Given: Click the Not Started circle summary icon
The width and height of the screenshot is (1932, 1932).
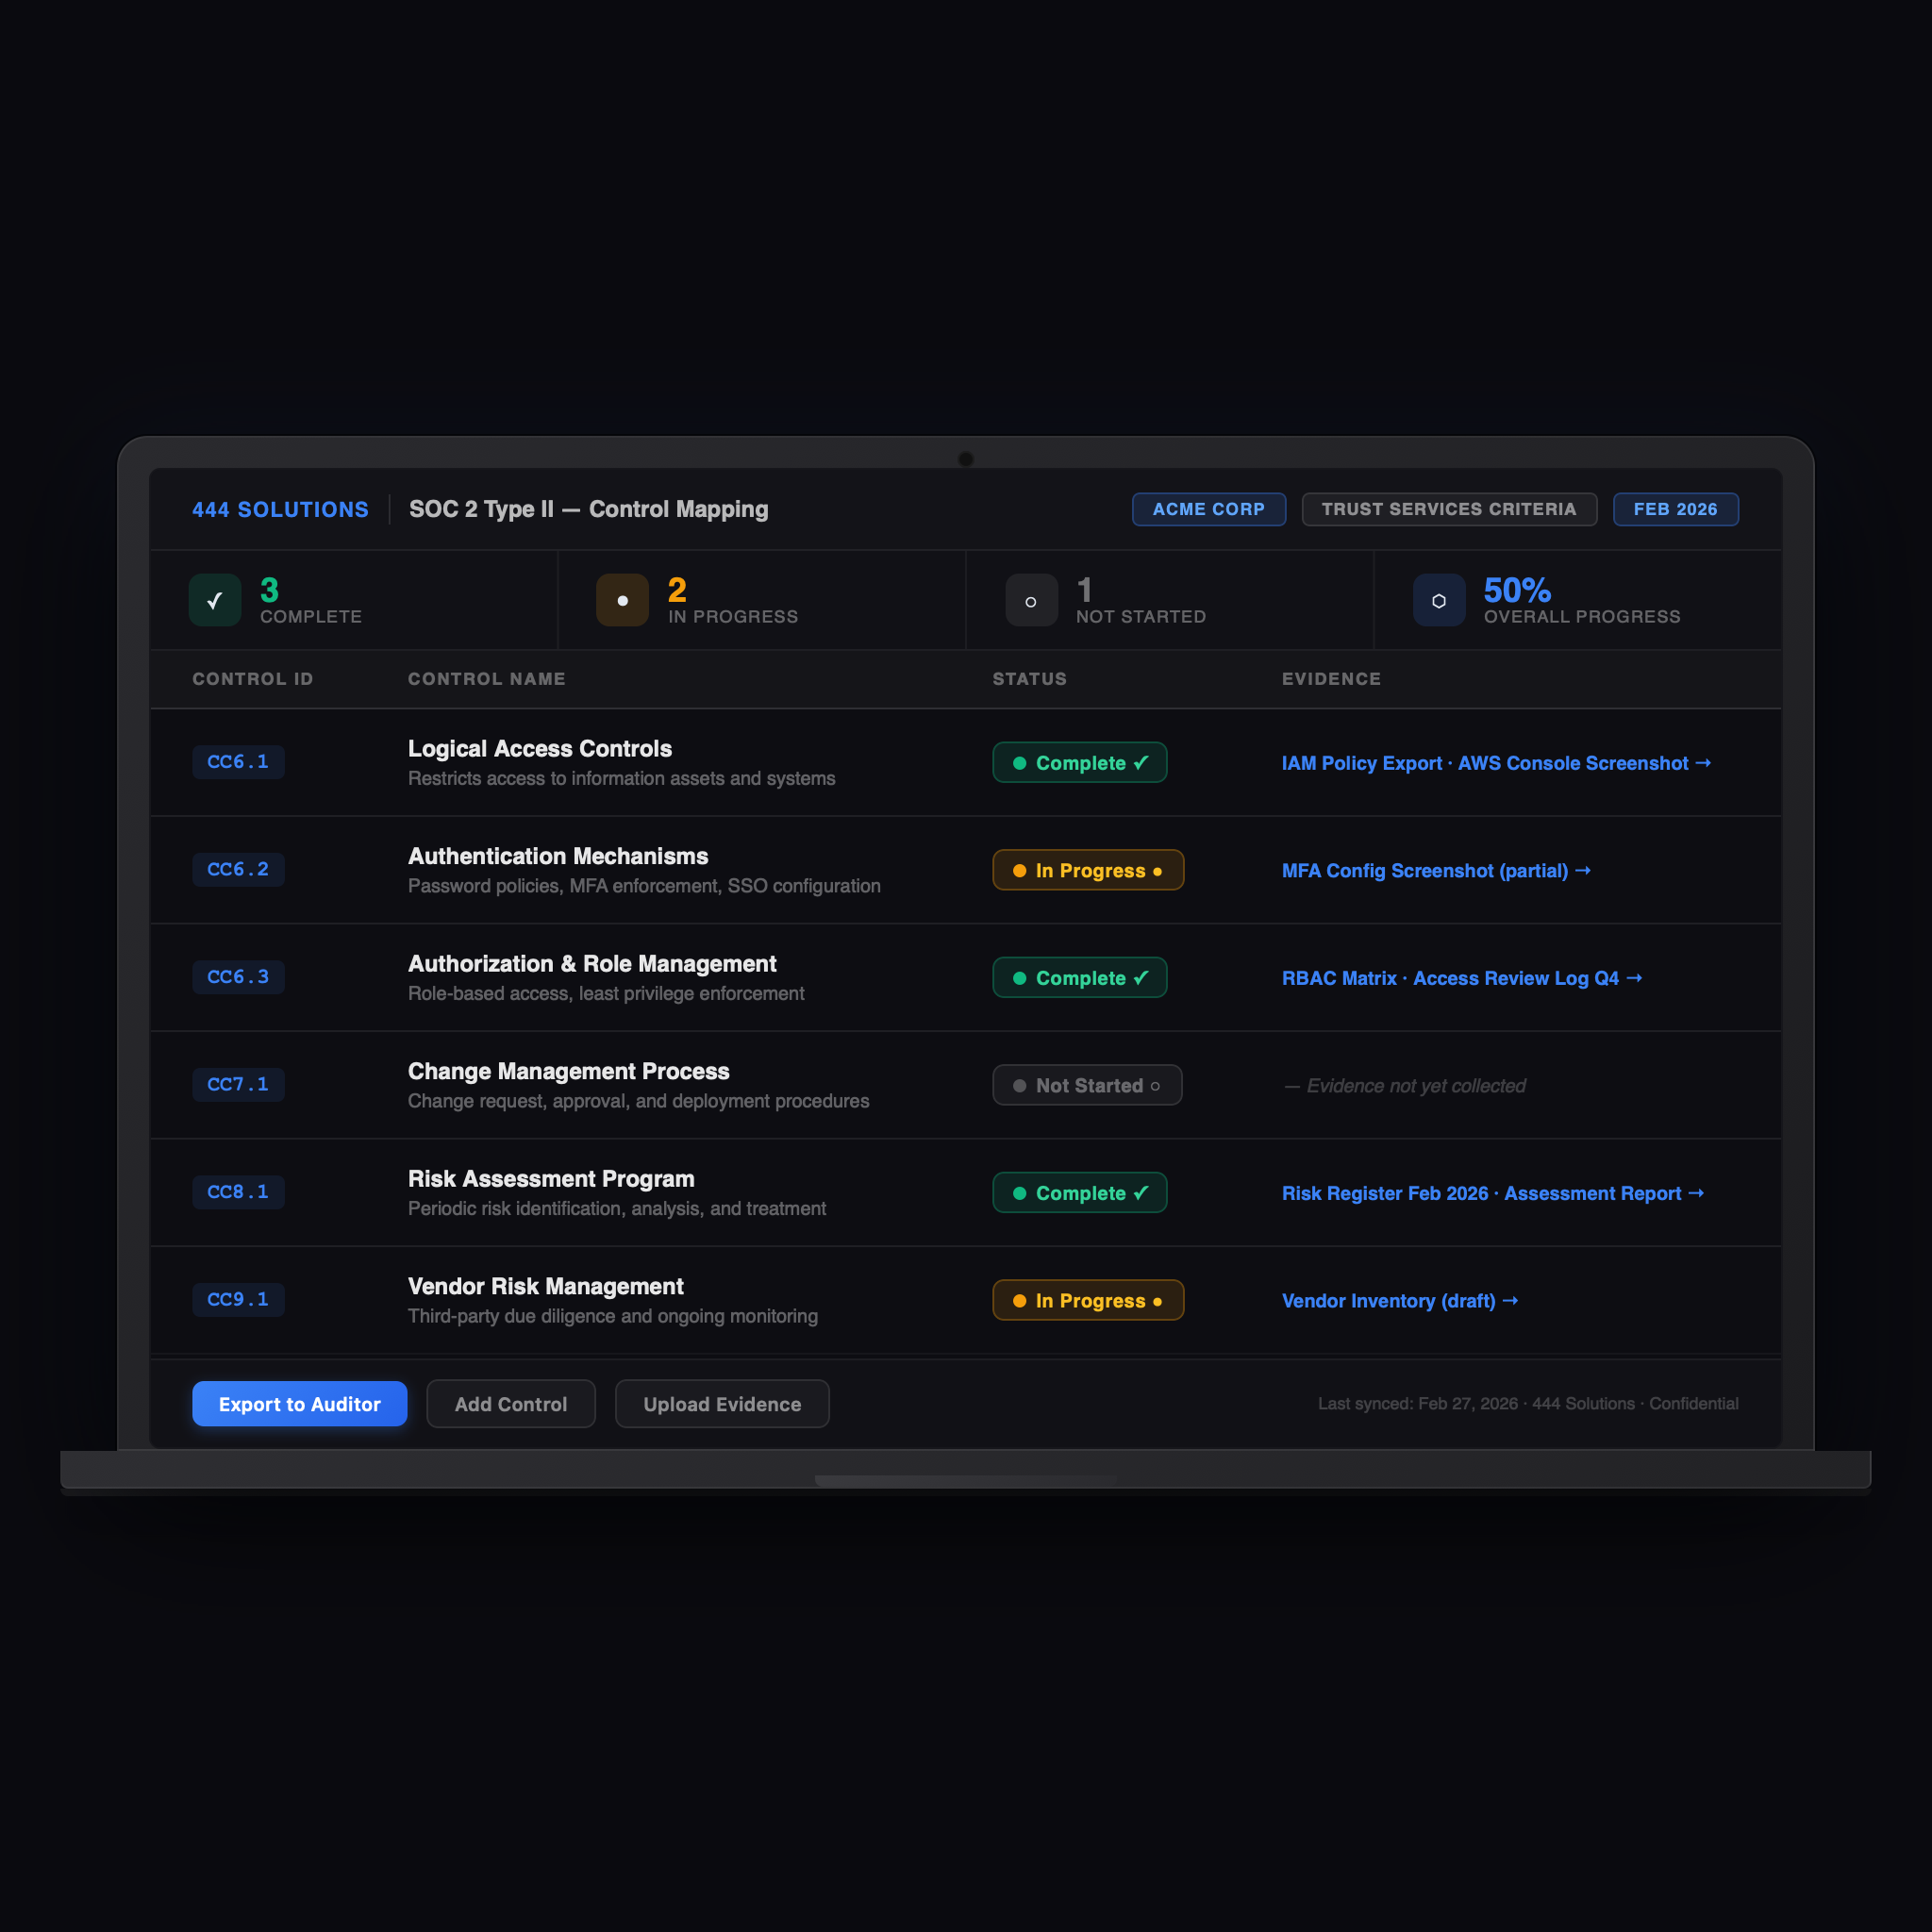Looking at the screenshot, I should click(1031, 600).
